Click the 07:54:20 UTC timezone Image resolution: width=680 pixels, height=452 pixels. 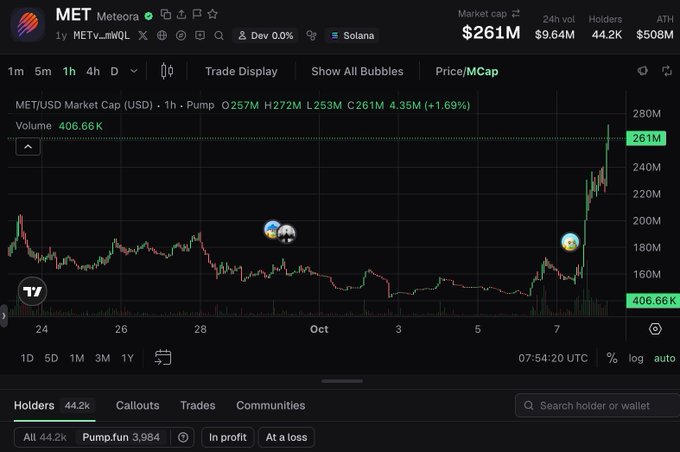tap(553, 358)
